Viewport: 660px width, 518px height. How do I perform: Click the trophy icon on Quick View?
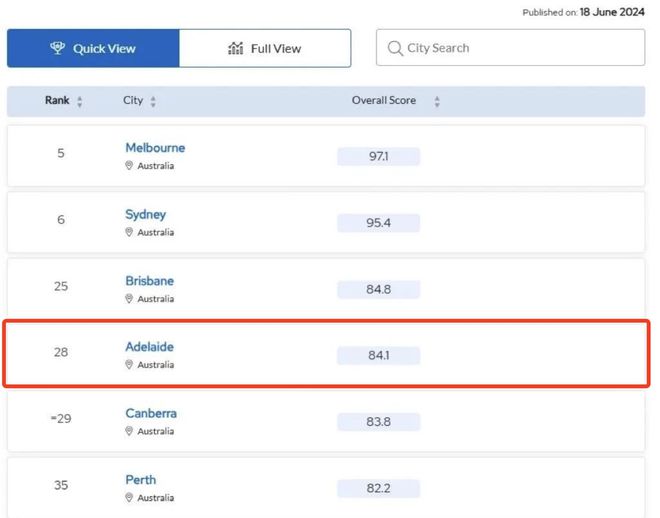click(x=58, y=48)
